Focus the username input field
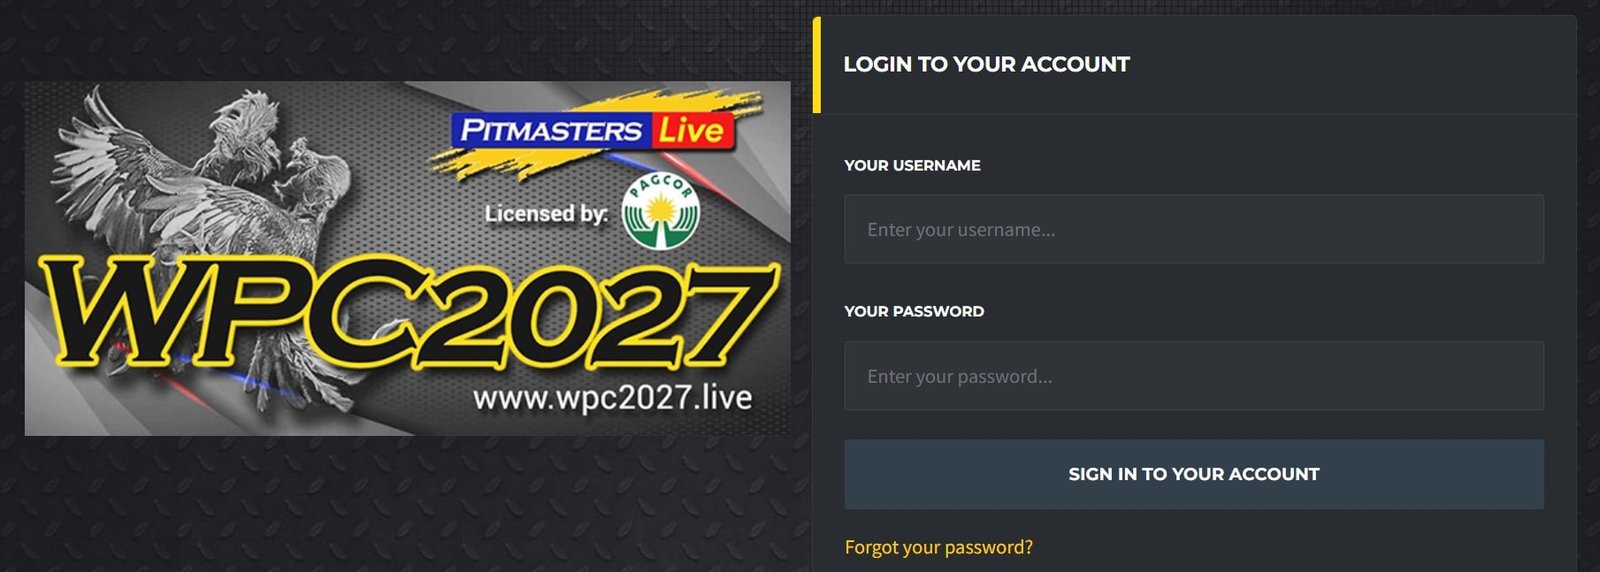 (x=1194, y=229)
